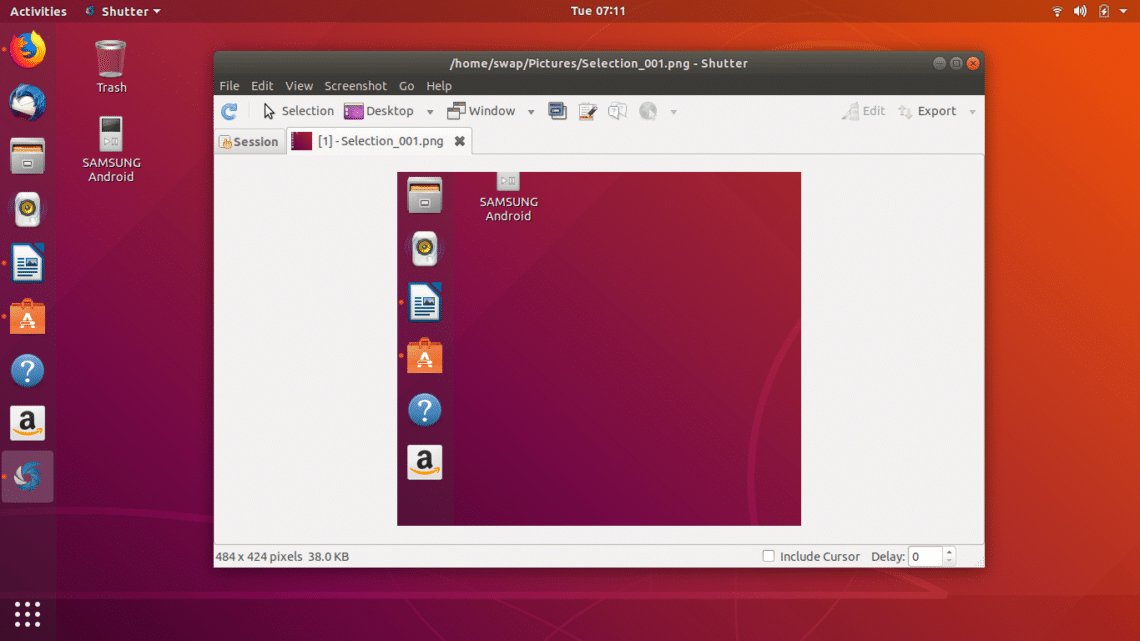This screenshot has width=1140, height=641.
Task: Launch Firefox from the dock
Action: click(x=27, y=50)
